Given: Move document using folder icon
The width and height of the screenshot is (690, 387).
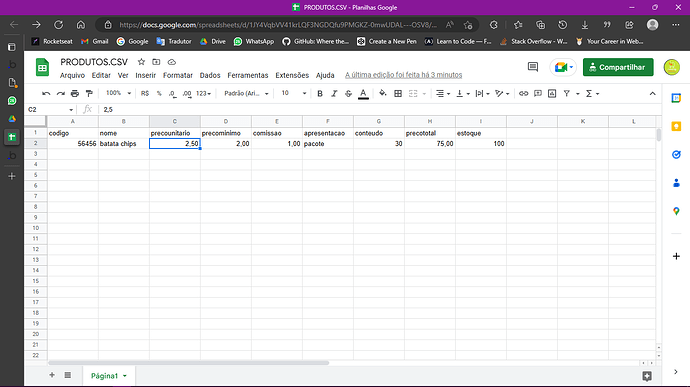Looking at the screenshot, I should [x=156, y=62].
